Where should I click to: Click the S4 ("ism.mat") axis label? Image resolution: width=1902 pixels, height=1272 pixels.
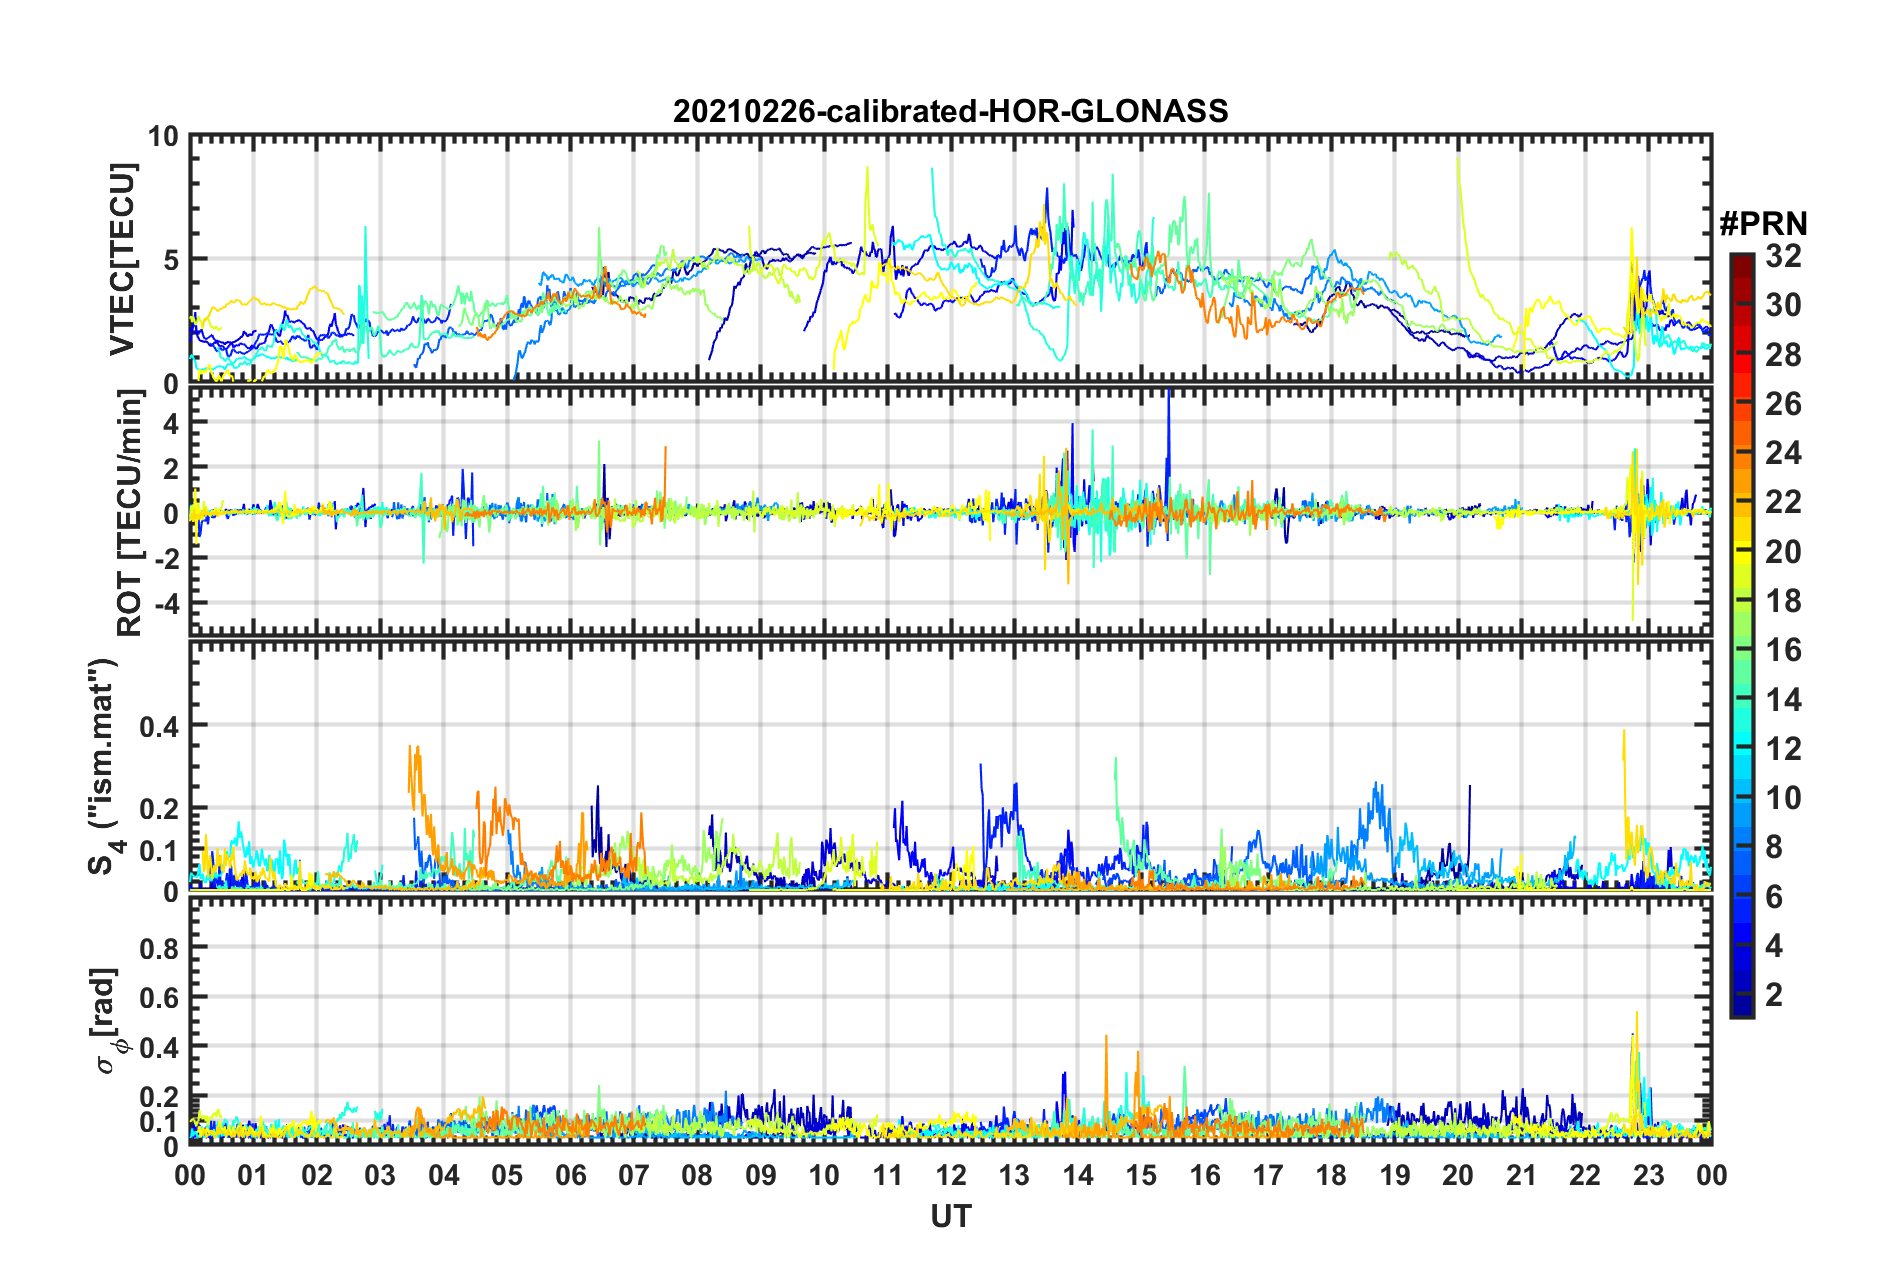(x=106, y=766)
